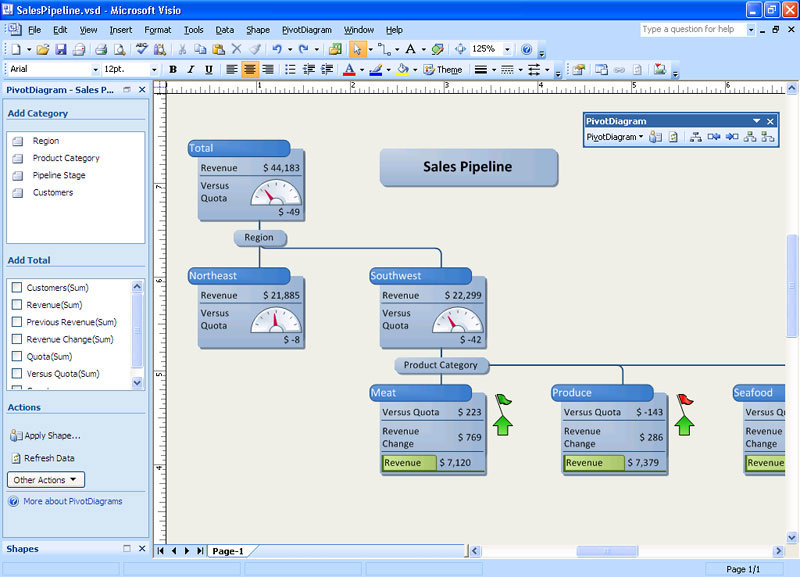Click the Type a question for help box
This screenshot has height=577, width=800.
(692, 29)
